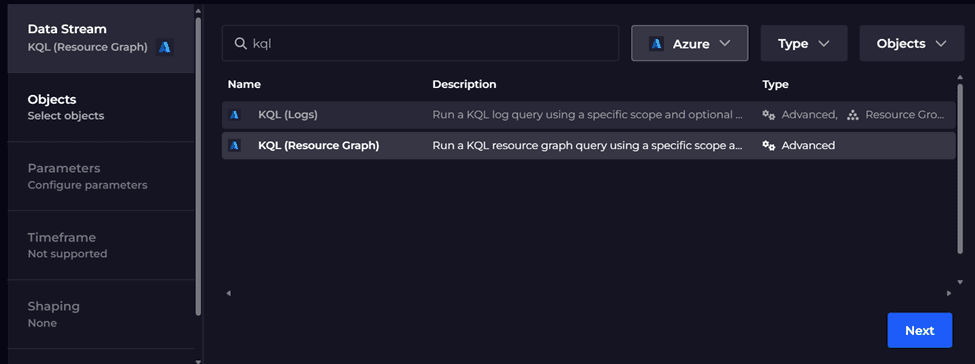Select the KQL (Logs) data stream
The width and height of the screenshot is (975, 364).
pyautogui.click(x=588, y=115)
